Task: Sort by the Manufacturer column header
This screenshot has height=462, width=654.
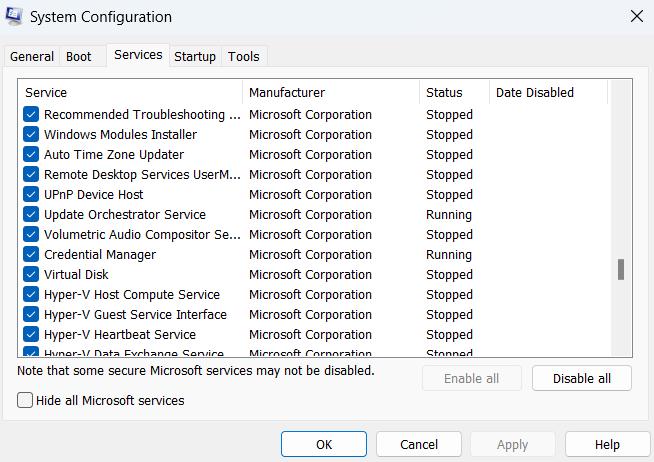Action: point(330,93)
